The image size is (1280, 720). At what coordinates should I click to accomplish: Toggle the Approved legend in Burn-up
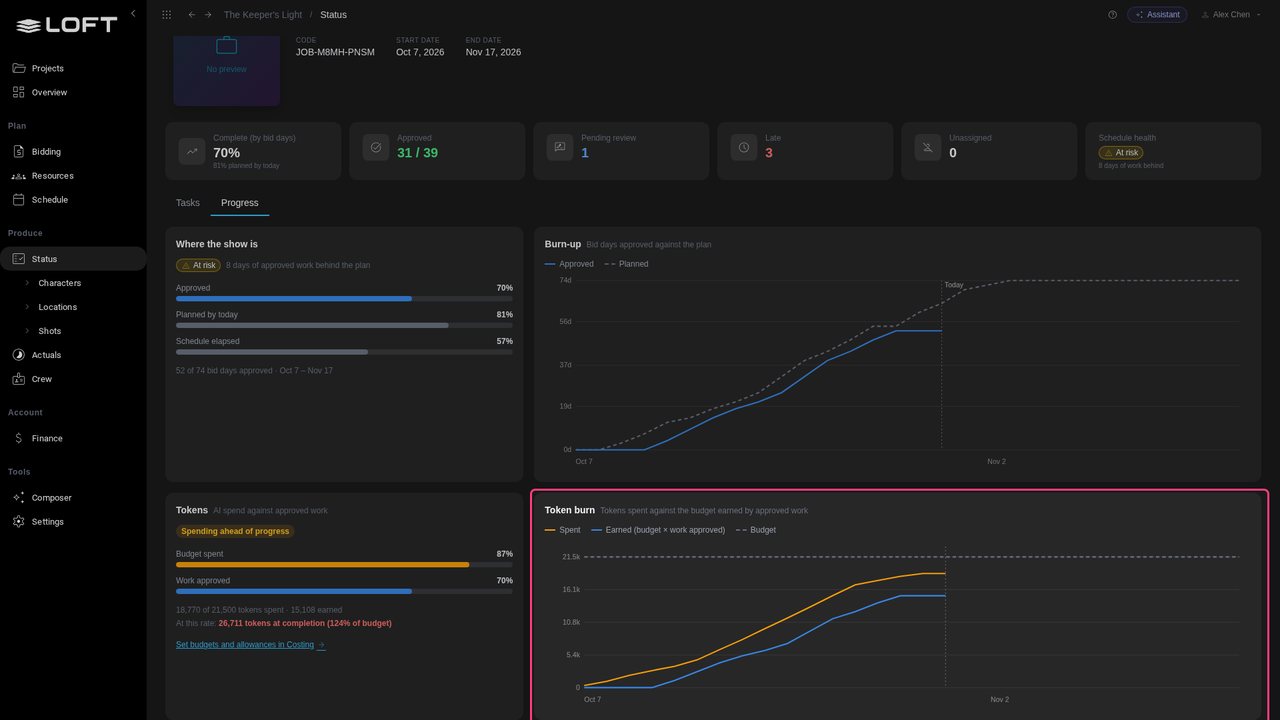pyautogui.click(x=570, y=264)
